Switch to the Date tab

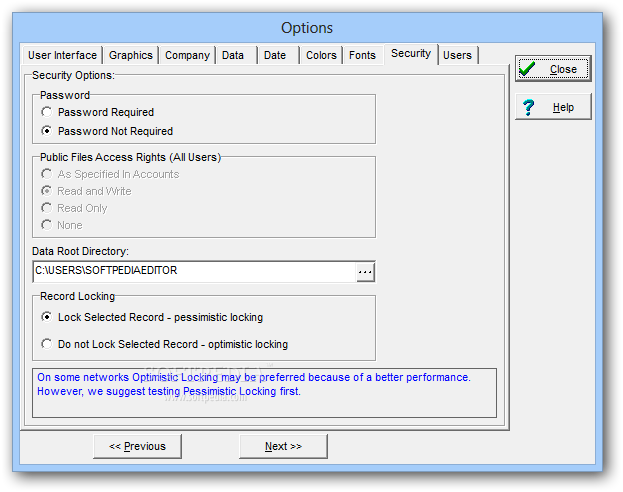pyautogui.click(x=278, y=55)
